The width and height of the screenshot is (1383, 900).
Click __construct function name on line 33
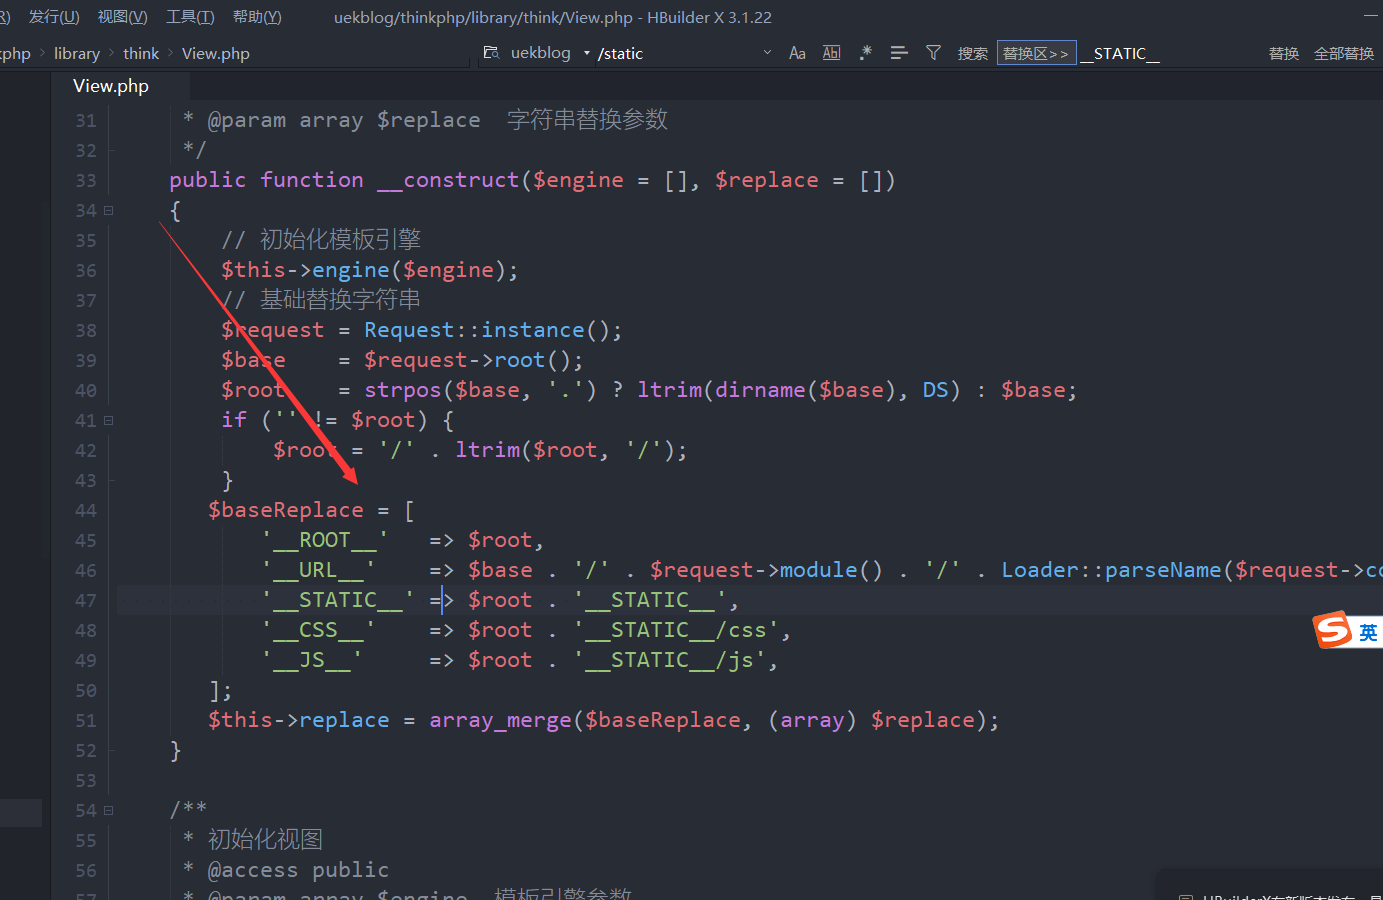coord(448,180)
